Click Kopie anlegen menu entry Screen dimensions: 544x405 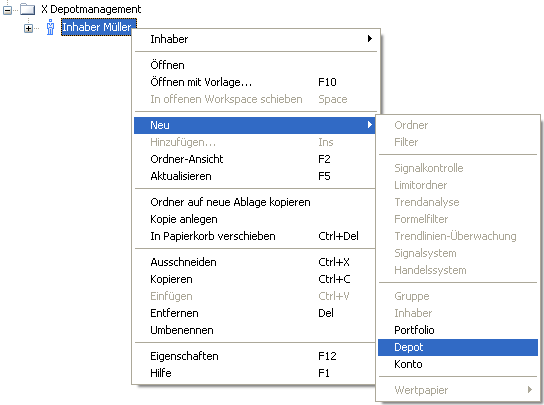[x=255, y=219]
